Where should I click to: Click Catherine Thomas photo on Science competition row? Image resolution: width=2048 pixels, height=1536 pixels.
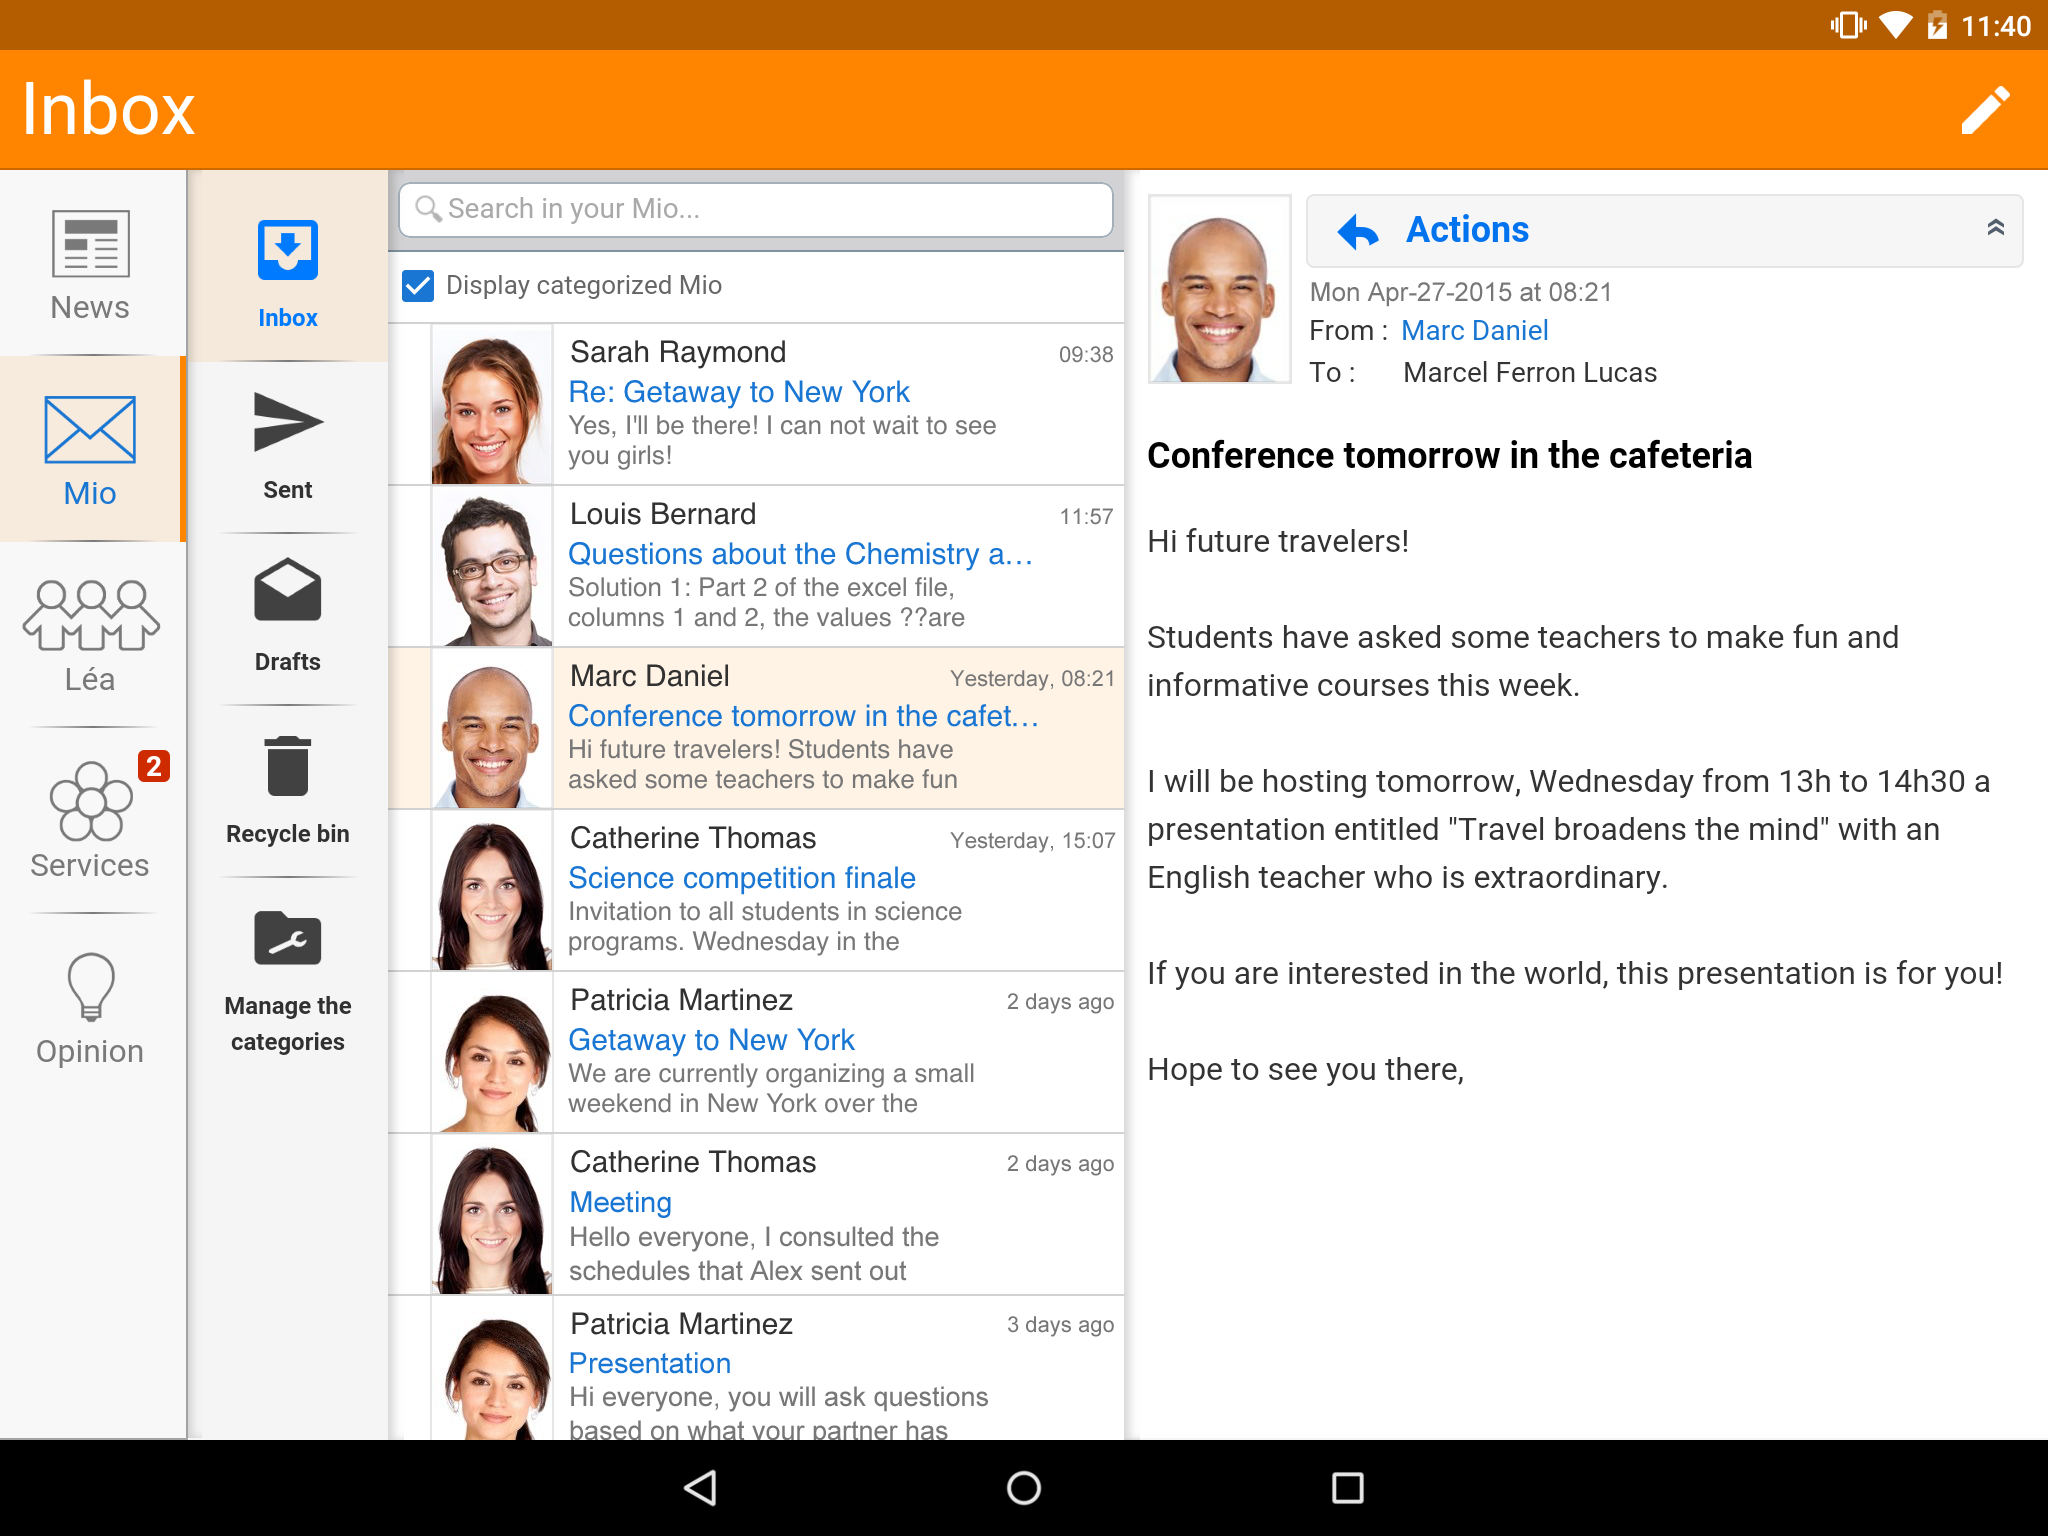coord(491,891)
